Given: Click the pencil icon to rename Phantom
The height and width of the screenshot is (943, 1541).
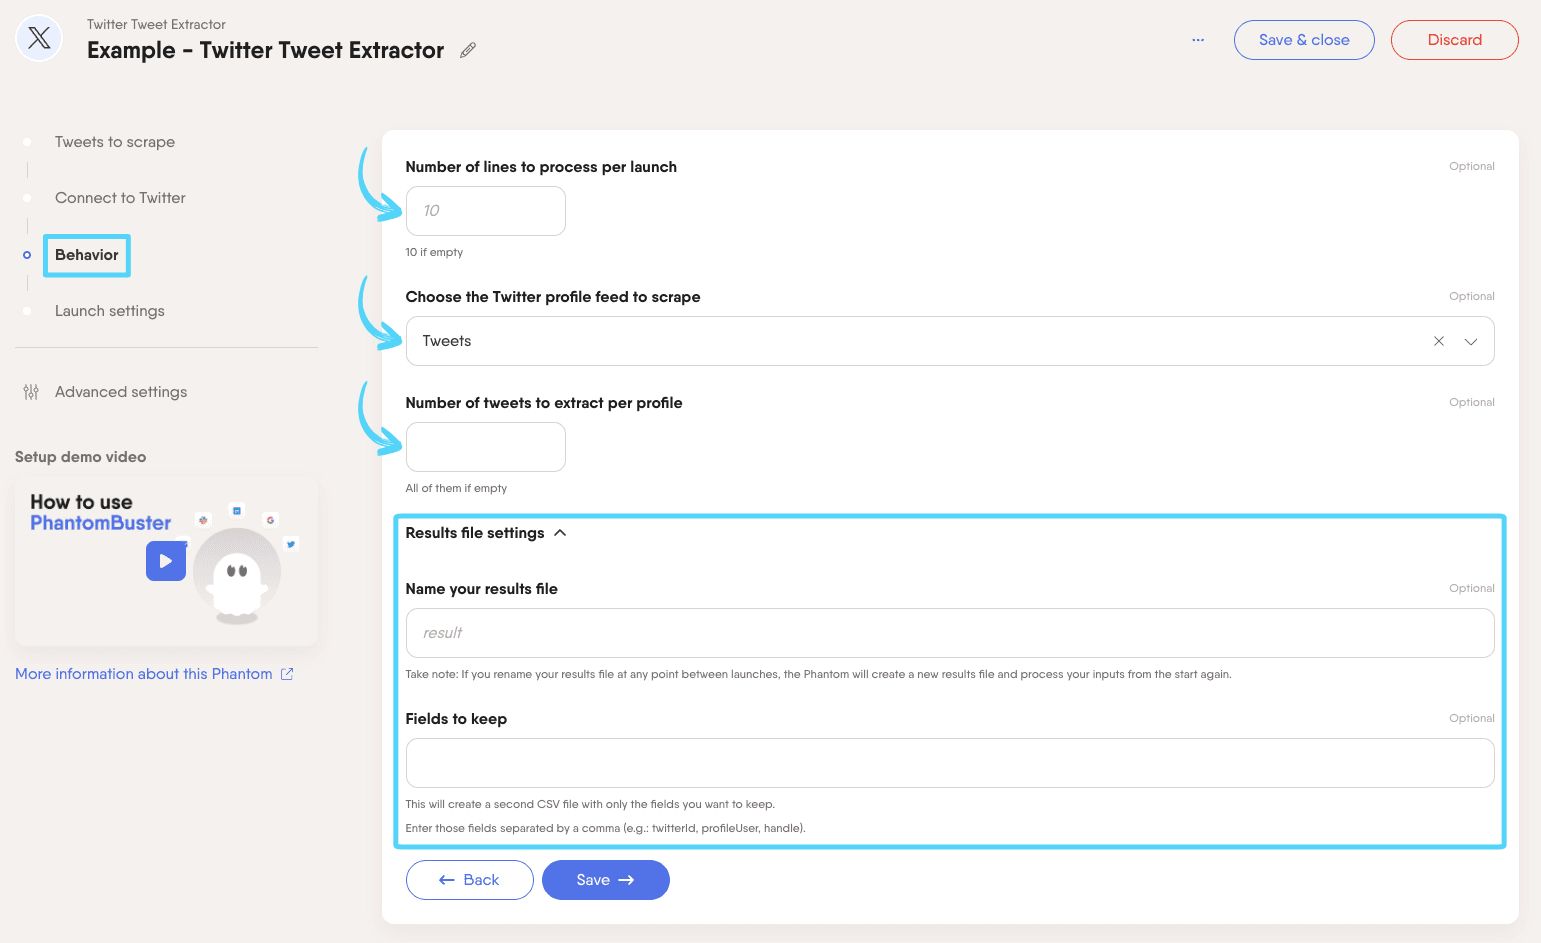Looking at the screenshot, I should pyautogui.click(x=468, y=50).
